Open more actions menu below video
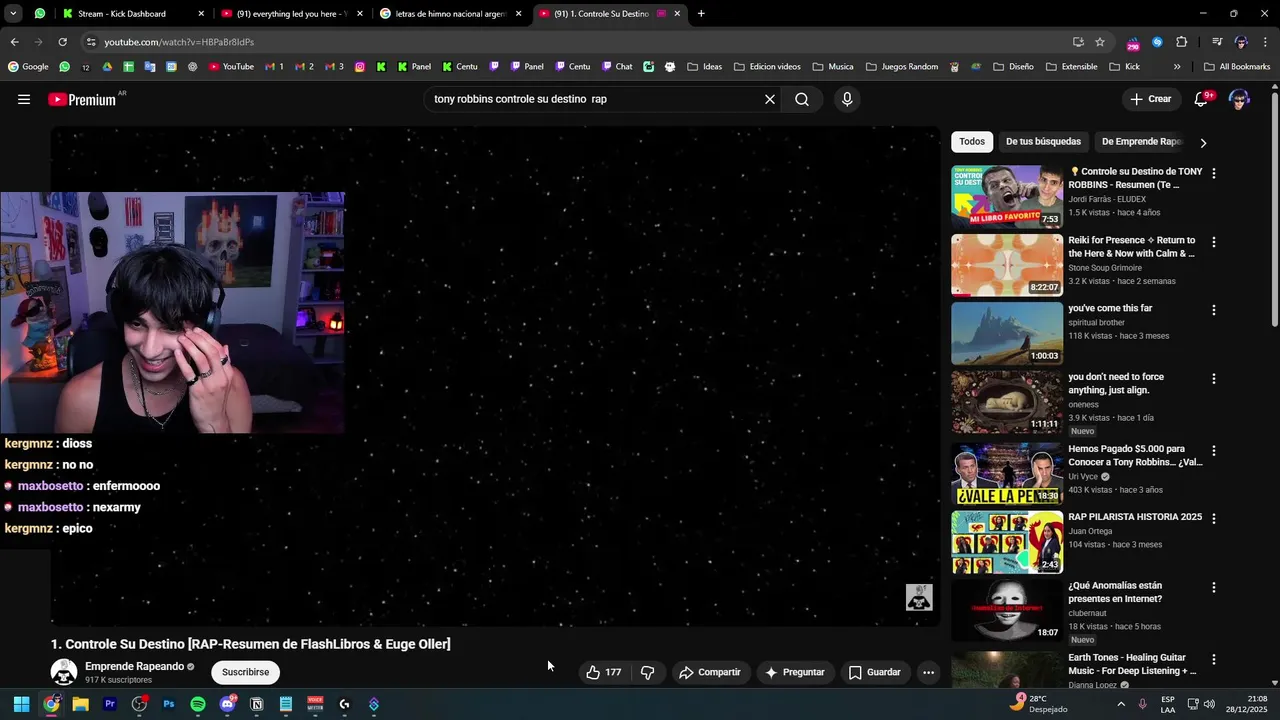This screenshot has width=1280, height=720. pyautogui.click(x=928, y=672)
